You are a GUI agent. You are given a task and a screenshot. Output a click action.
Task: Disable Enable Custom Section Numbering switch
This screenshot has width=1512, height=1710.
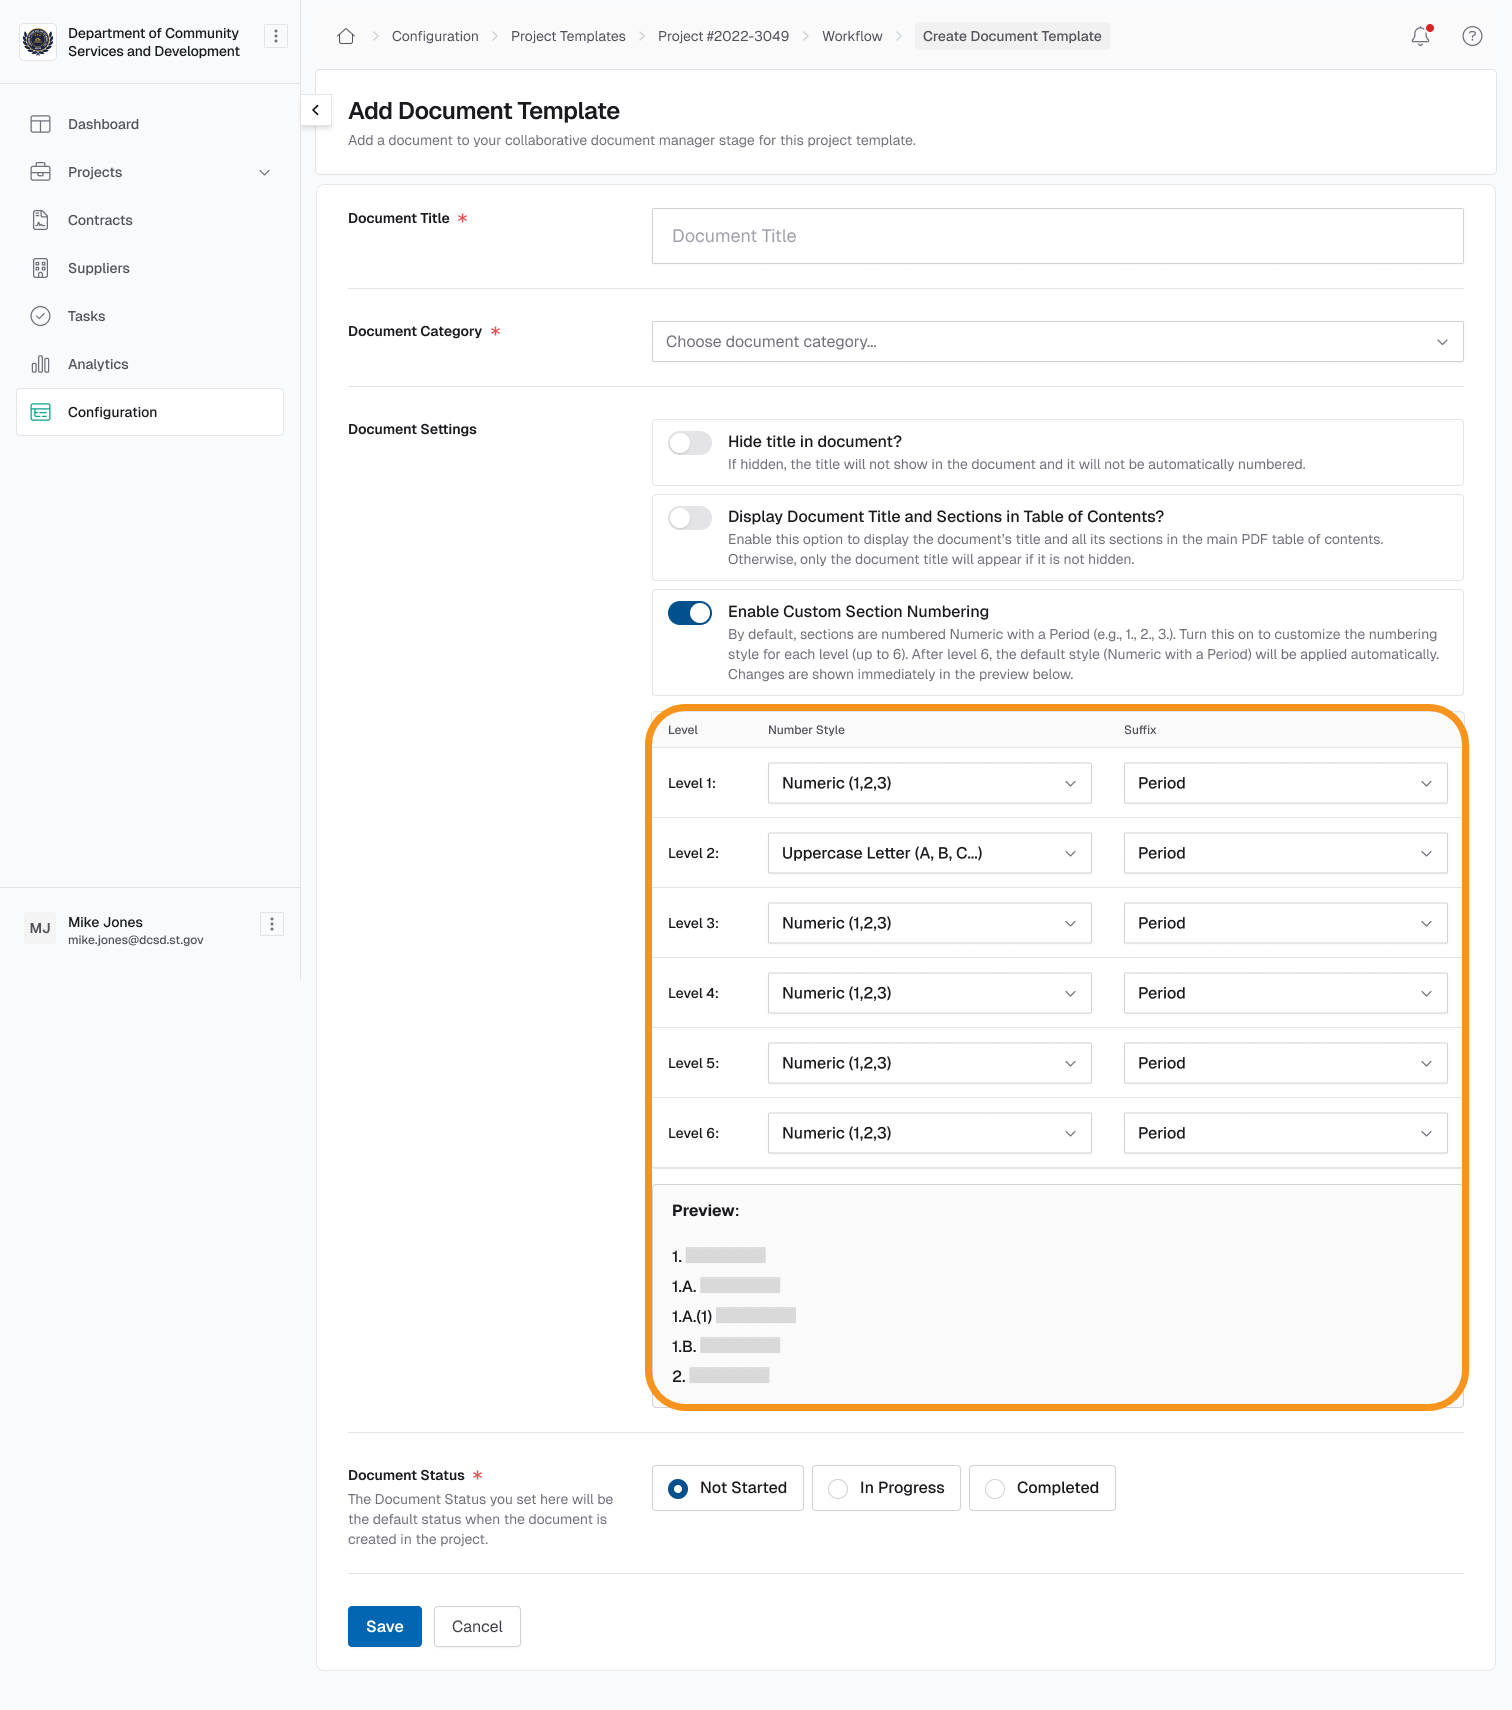tap(690, 613)
